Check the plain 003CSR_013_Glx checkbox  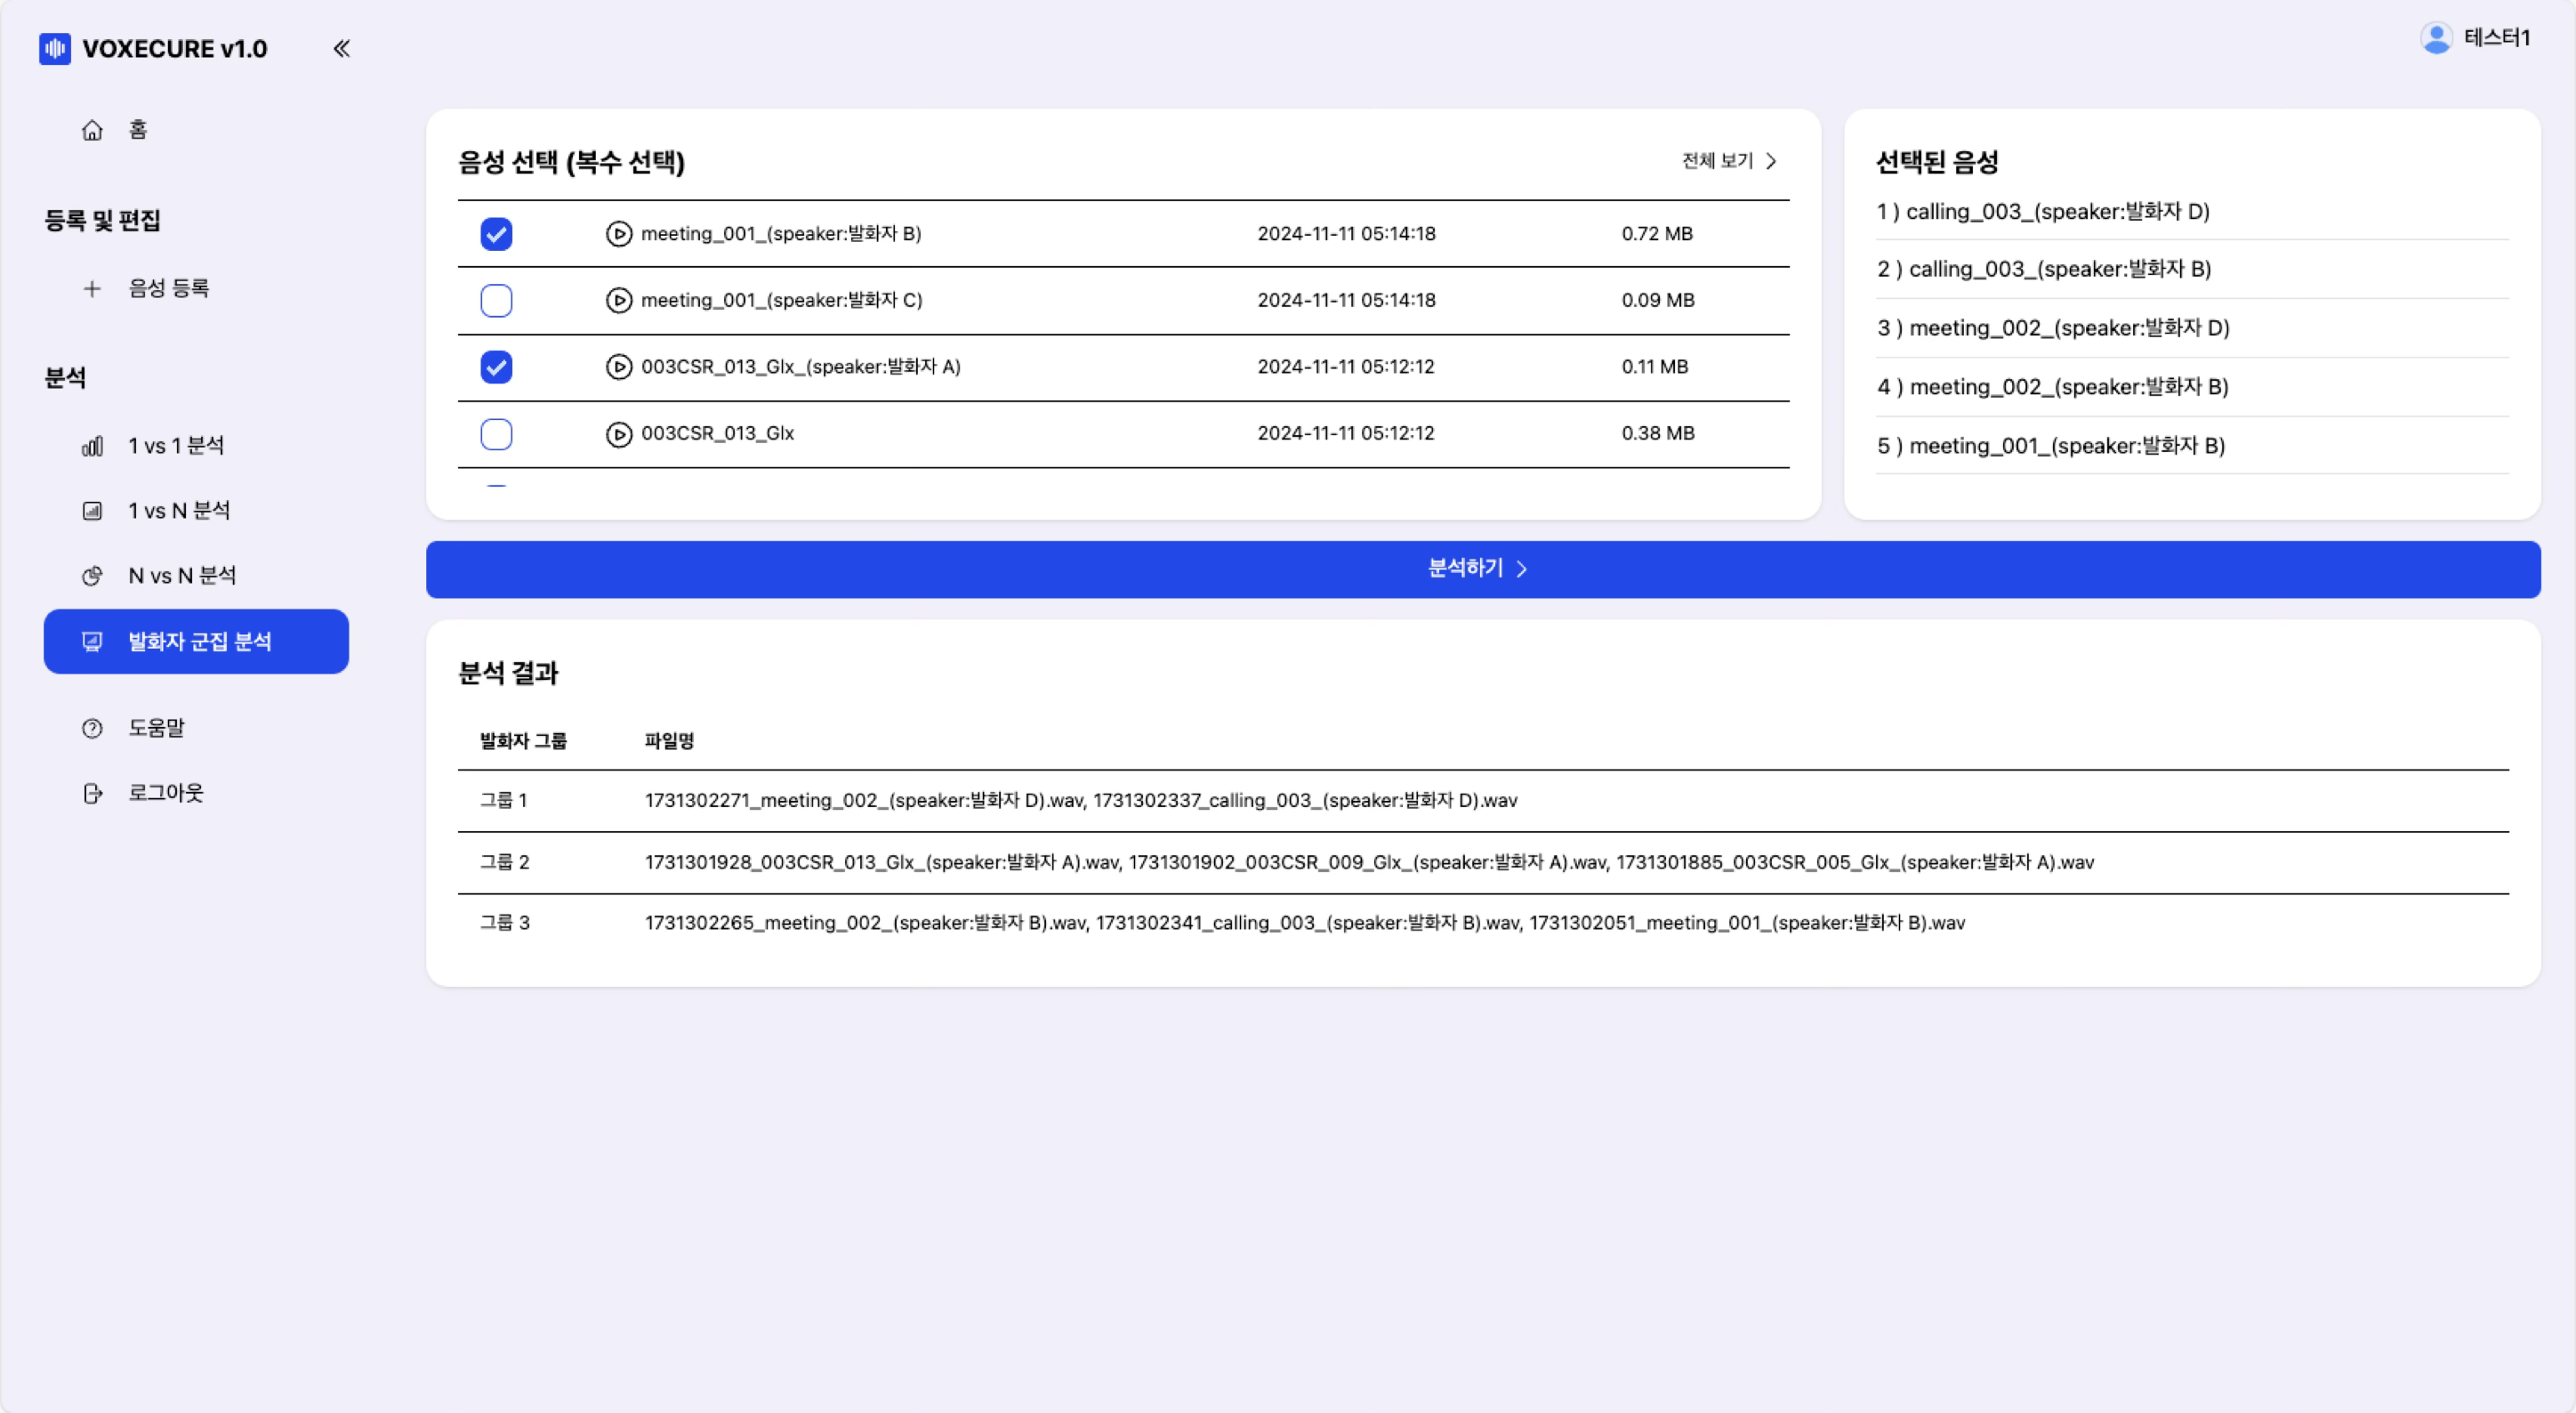point(496,434)
